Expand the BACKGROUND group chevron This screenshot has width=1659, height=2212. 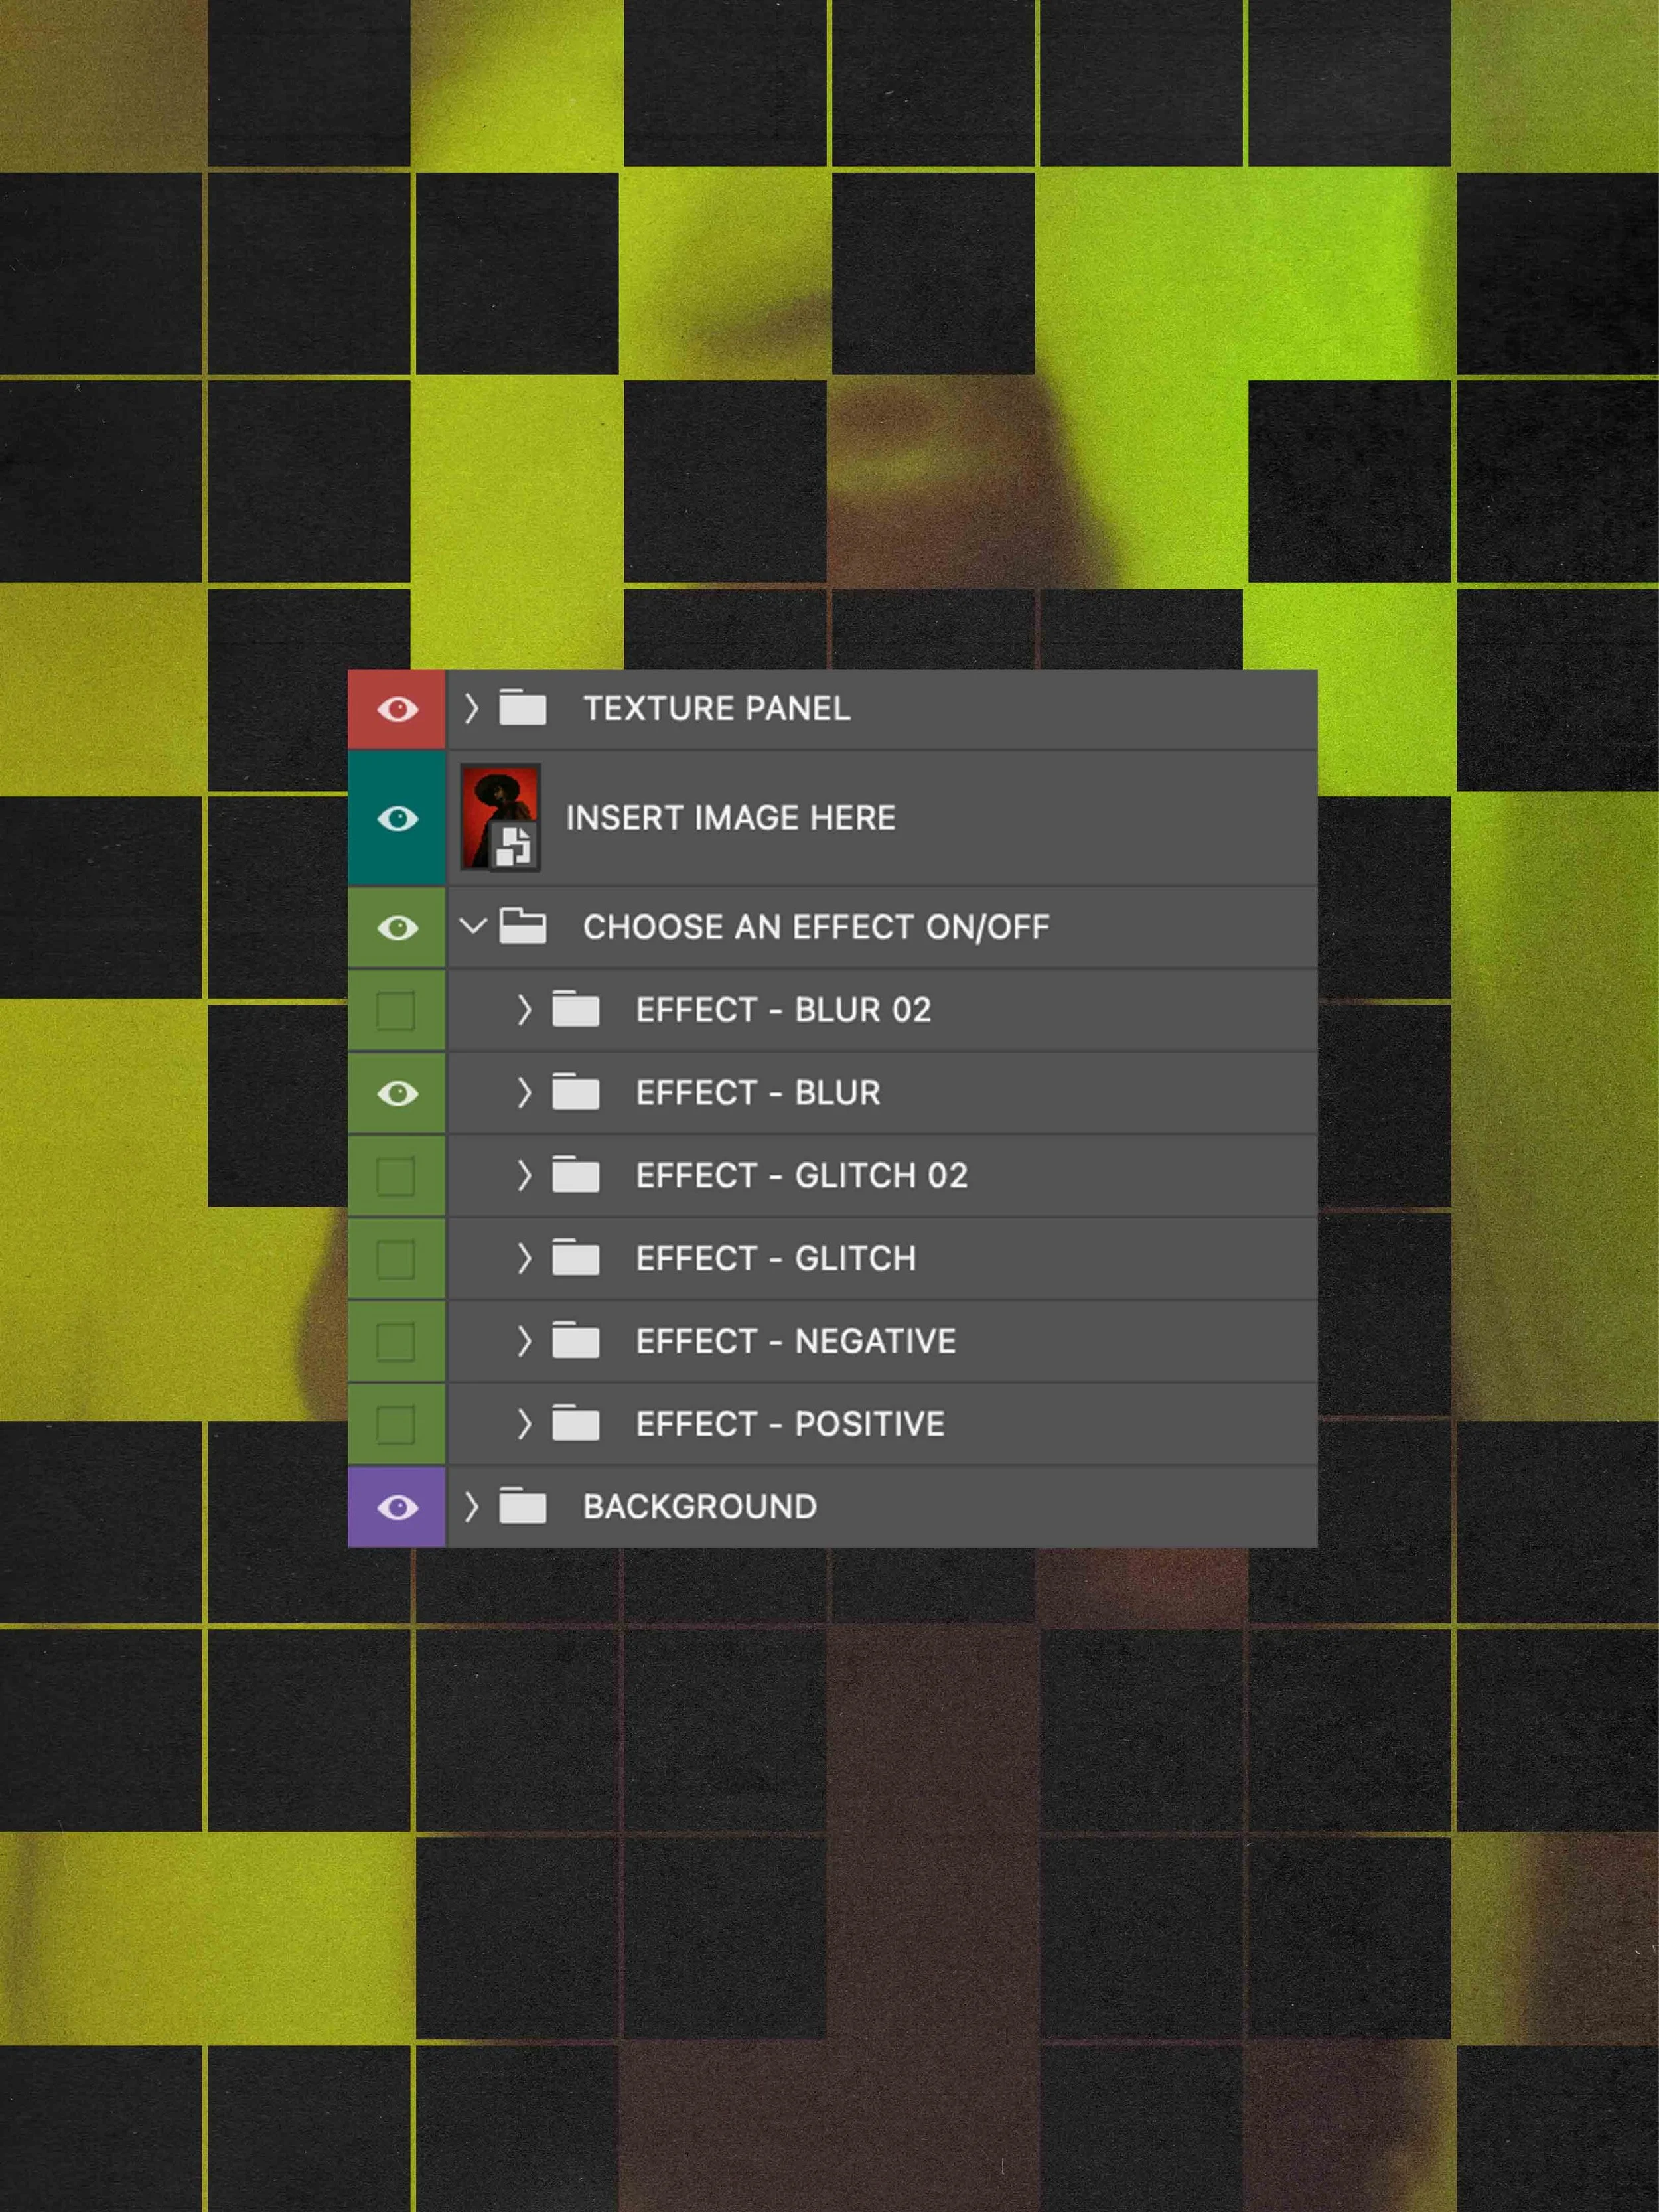[472, 1506]
